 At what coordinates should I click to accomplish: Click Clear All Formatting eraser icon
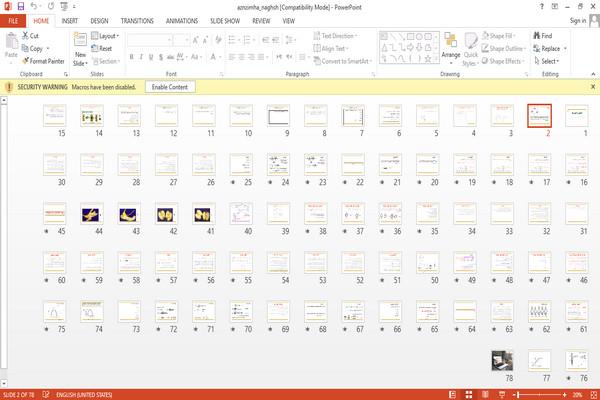point(218,39)
